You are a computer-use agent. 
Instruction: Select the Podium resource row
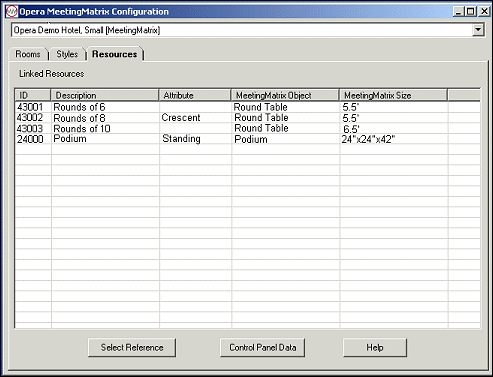(x=248, y=139)
